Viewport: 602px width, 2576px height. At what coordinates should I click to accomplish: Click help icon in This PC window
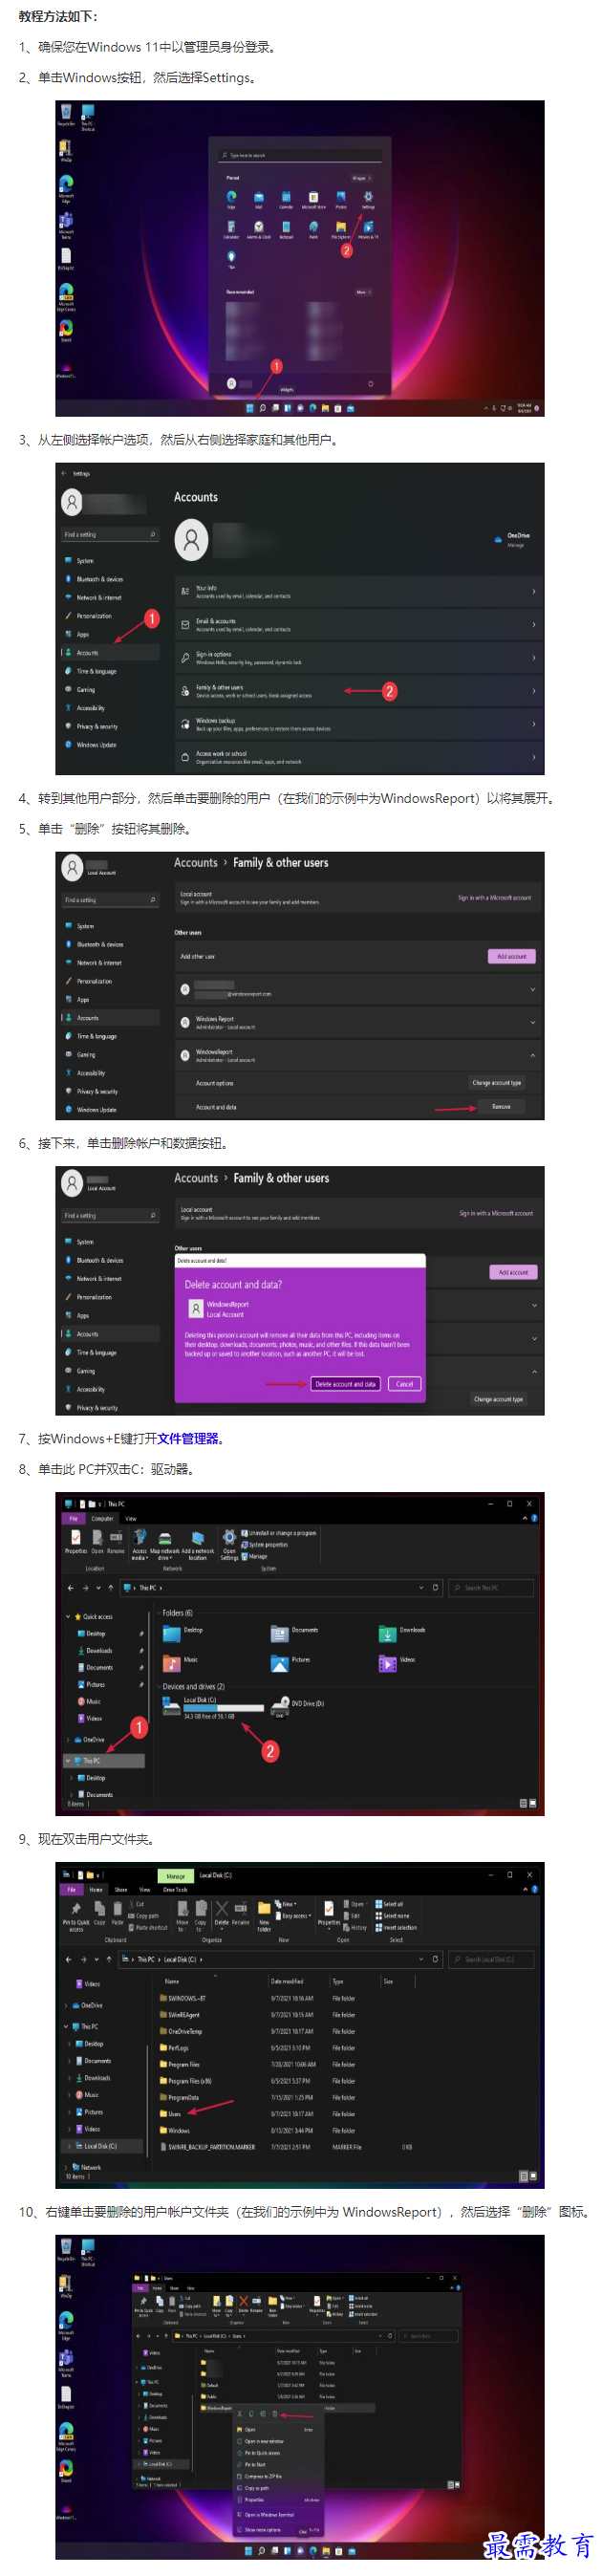[x=535, y=1518]
